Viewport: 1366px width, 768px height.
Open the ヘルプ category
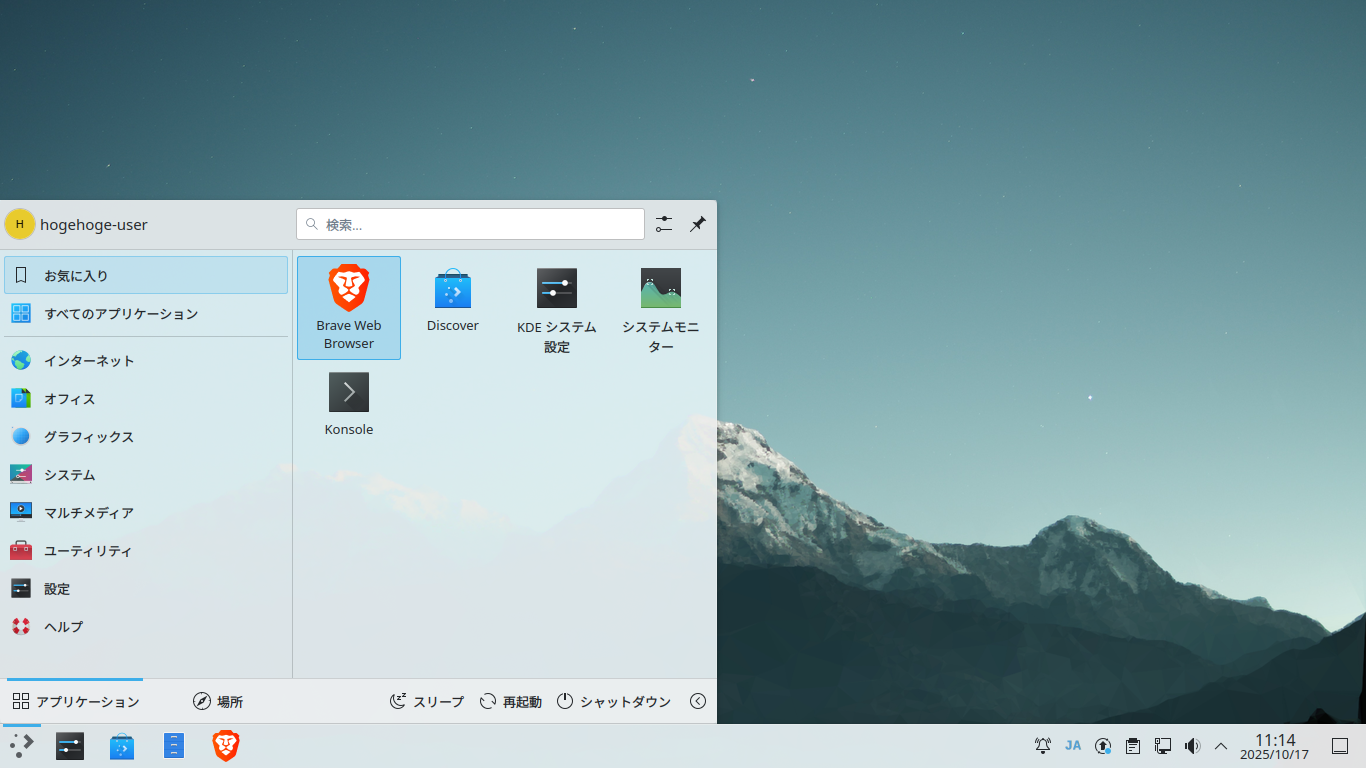[x=146, y=627]
